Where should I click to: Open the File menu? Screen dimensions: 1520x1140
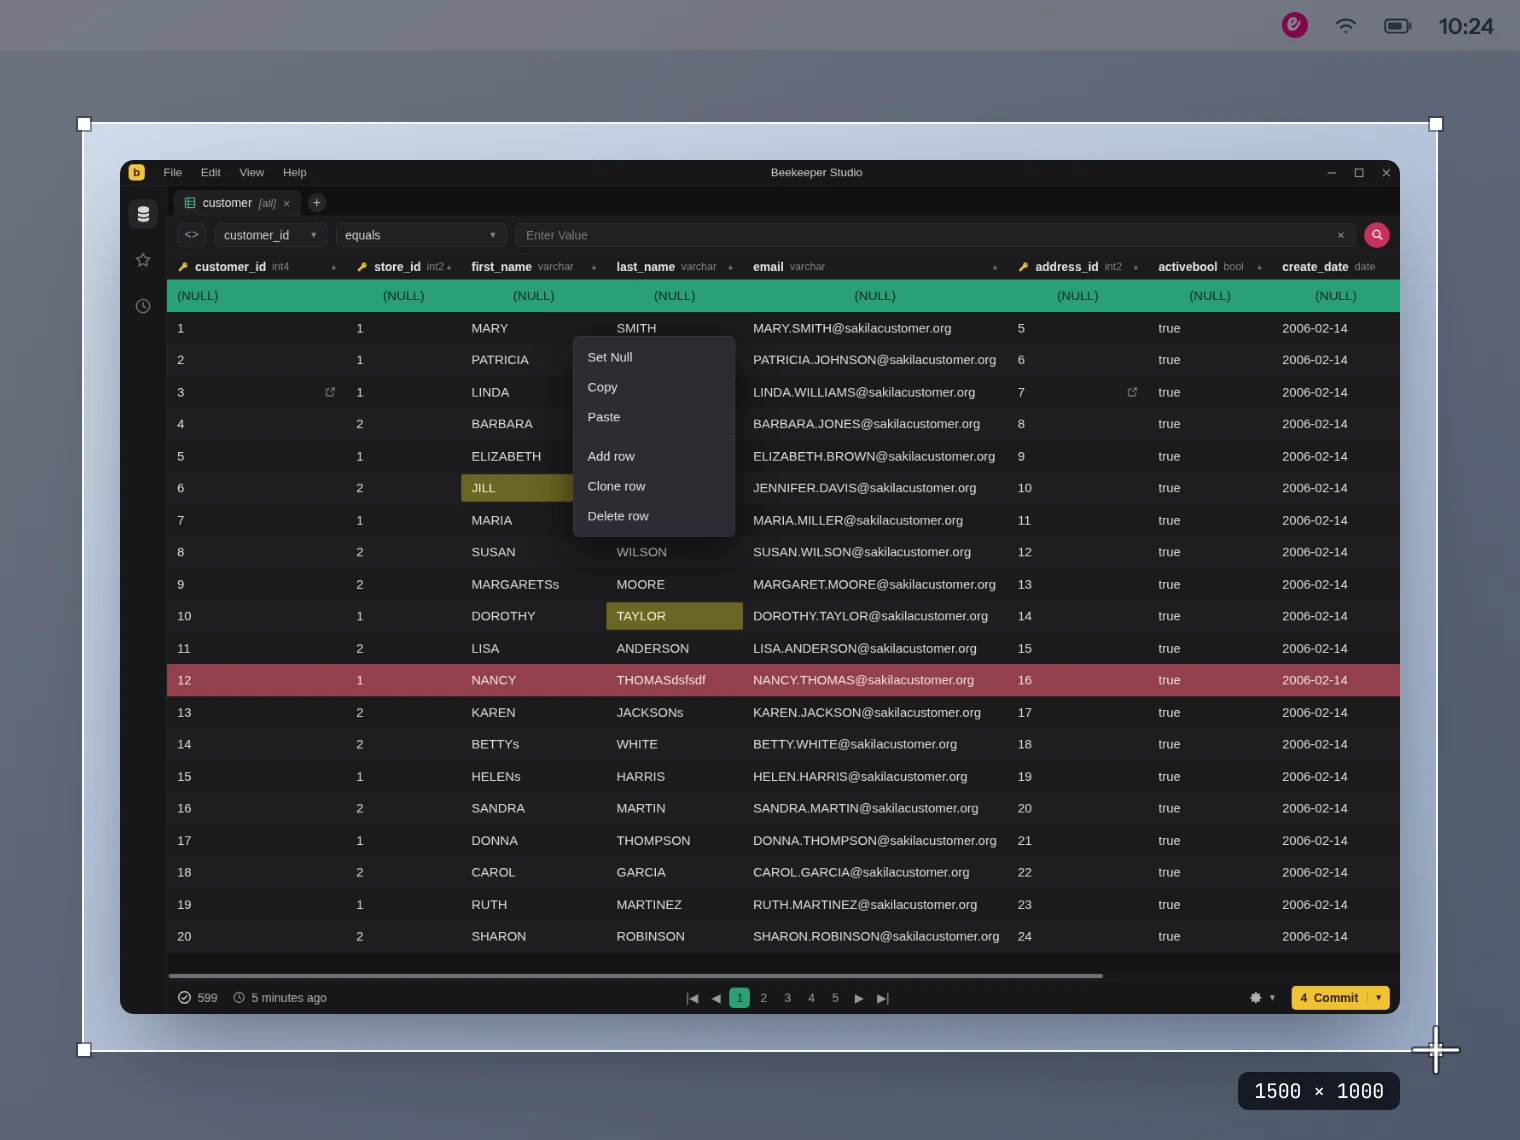coord(173,172)
